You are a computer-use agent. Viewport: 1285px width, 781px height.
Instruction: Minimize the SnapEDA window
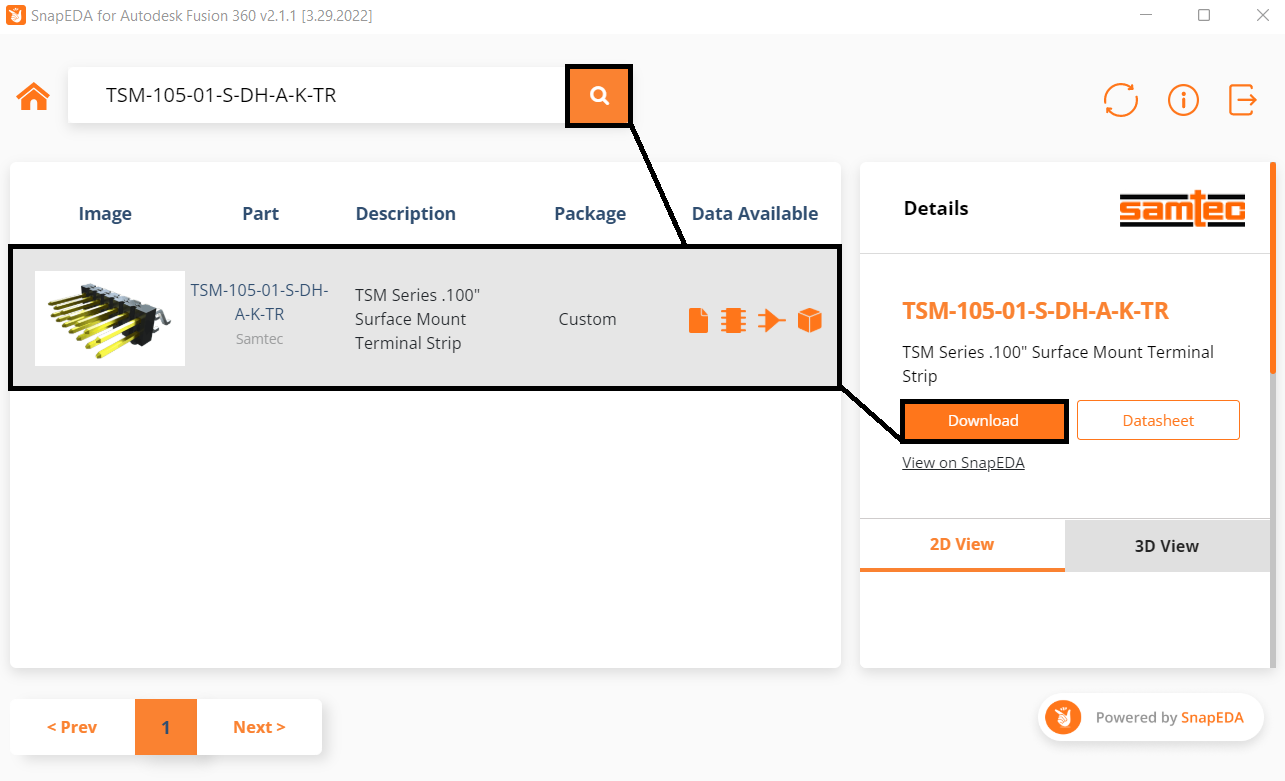coord(1144,15)
